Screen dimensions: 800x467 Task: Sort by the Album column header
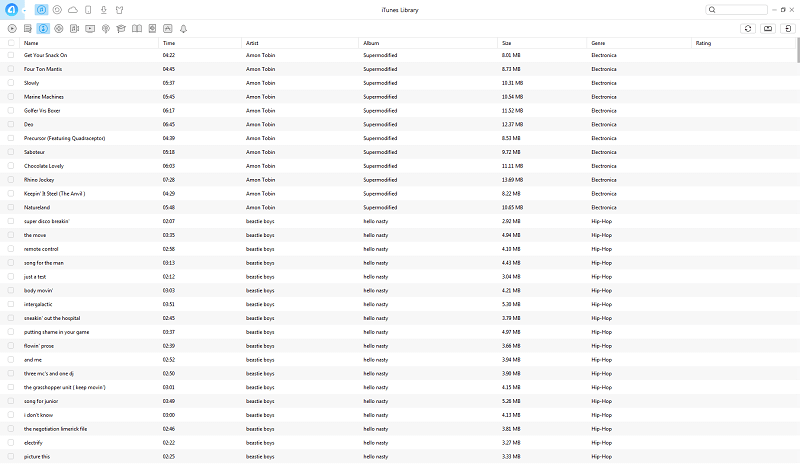[428, 43]
